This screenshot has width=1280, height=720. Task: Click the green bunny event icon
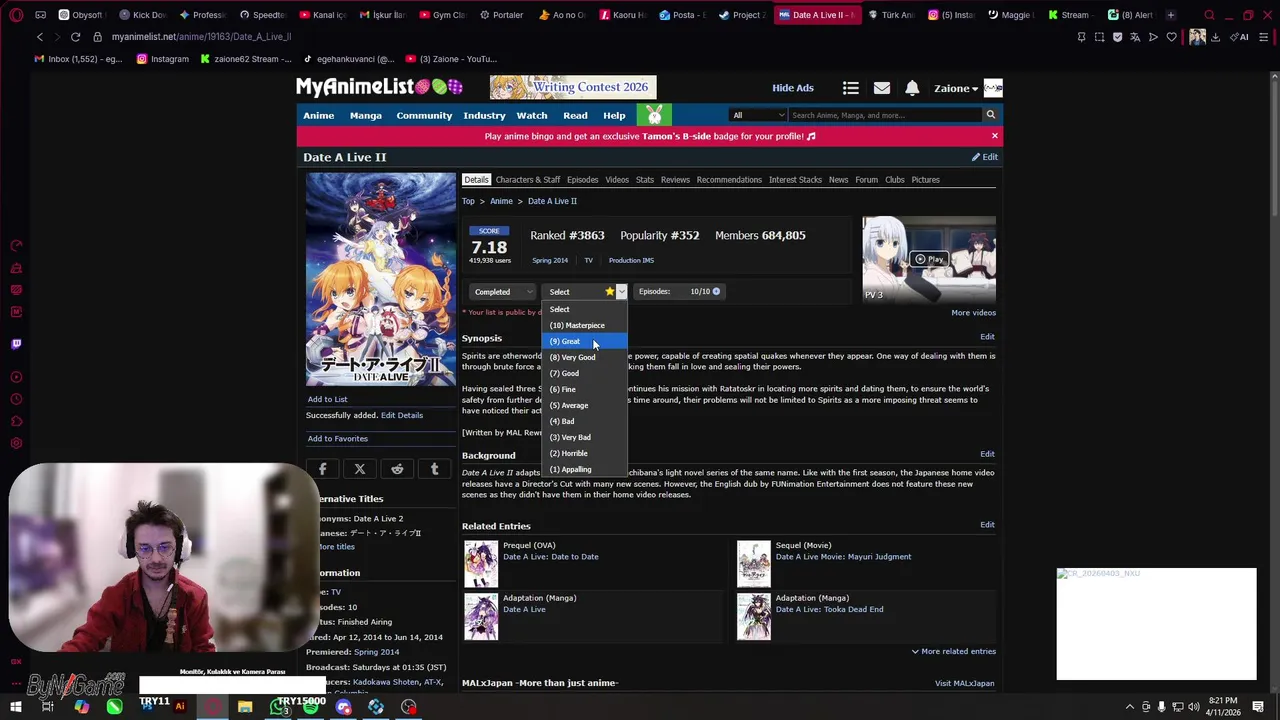pyautogui.click(x=654, y=115)
